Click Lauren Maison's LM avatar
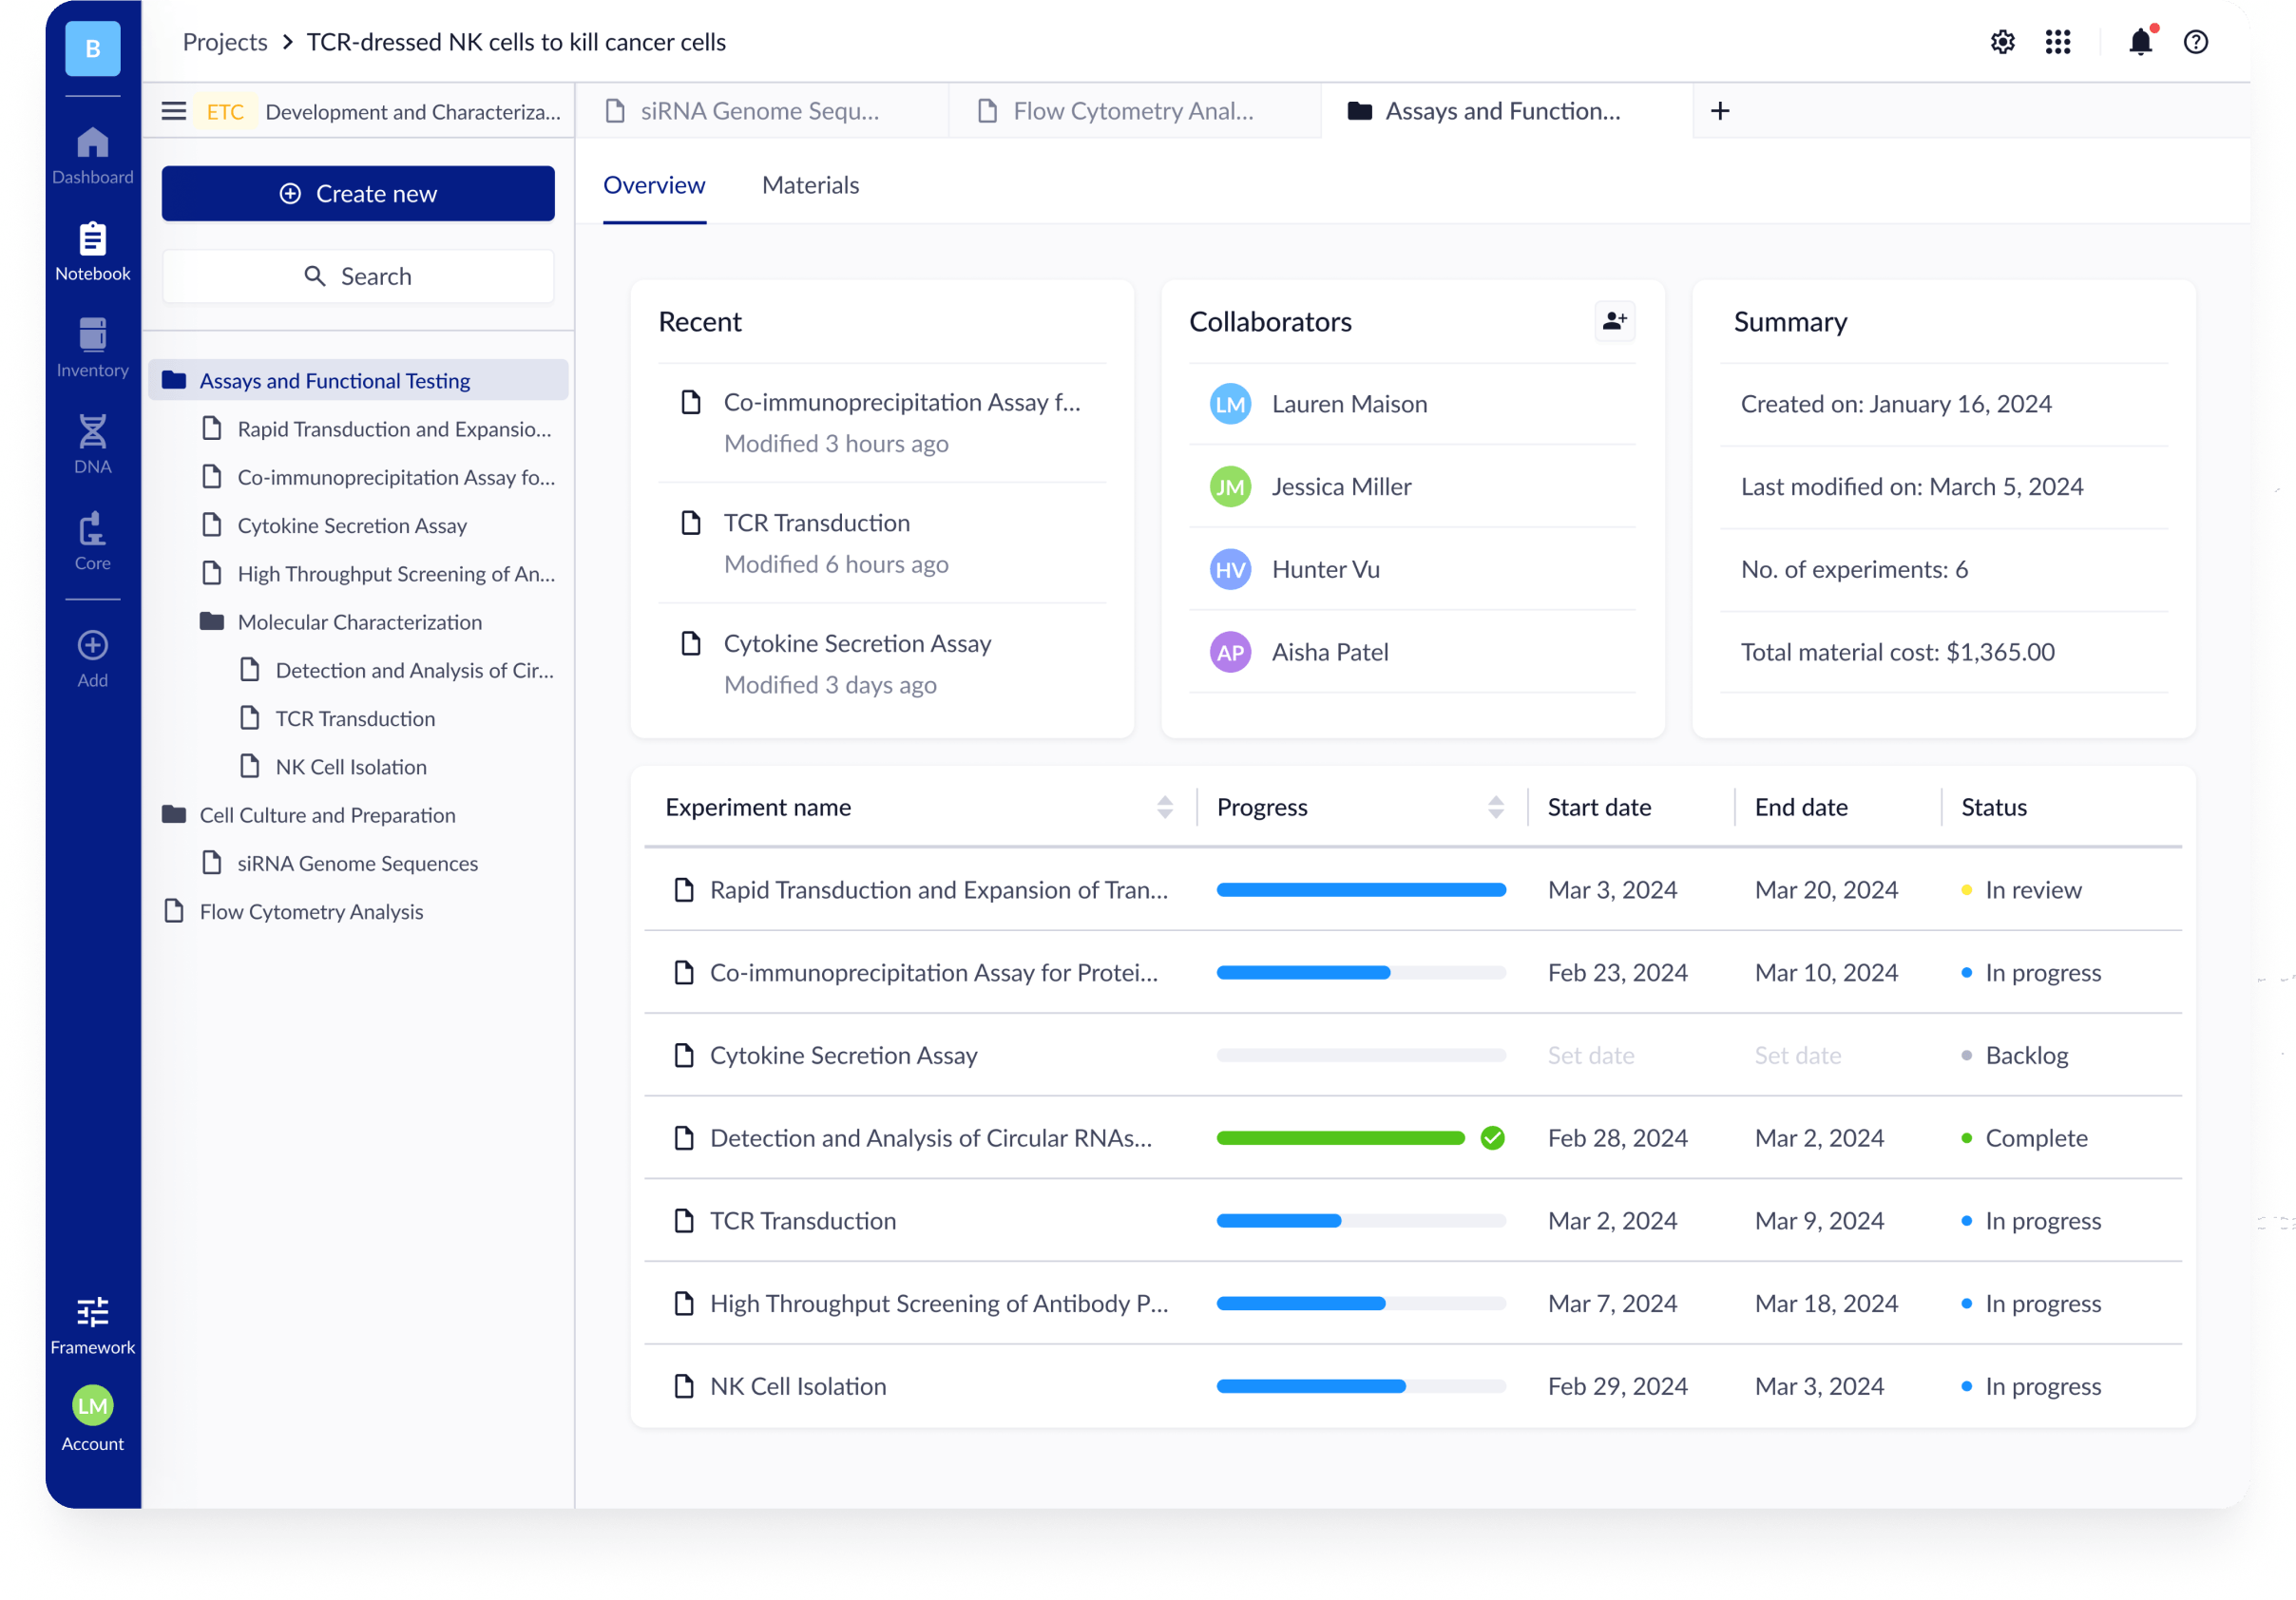 point(1230,404)
